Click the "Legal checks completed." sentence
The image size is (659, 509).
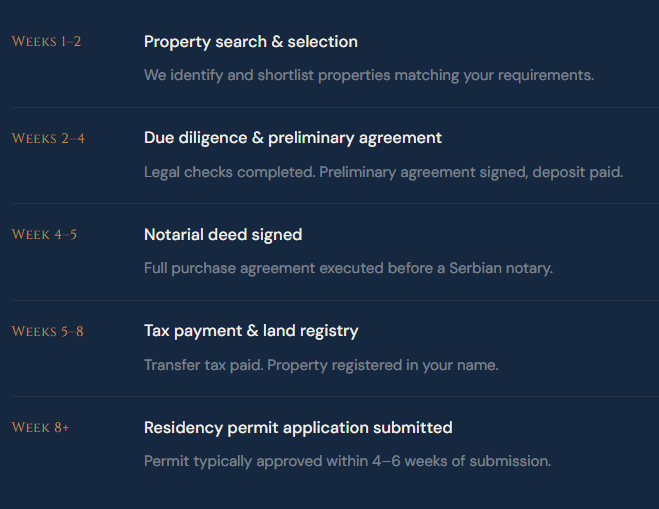tap(229, 172)
